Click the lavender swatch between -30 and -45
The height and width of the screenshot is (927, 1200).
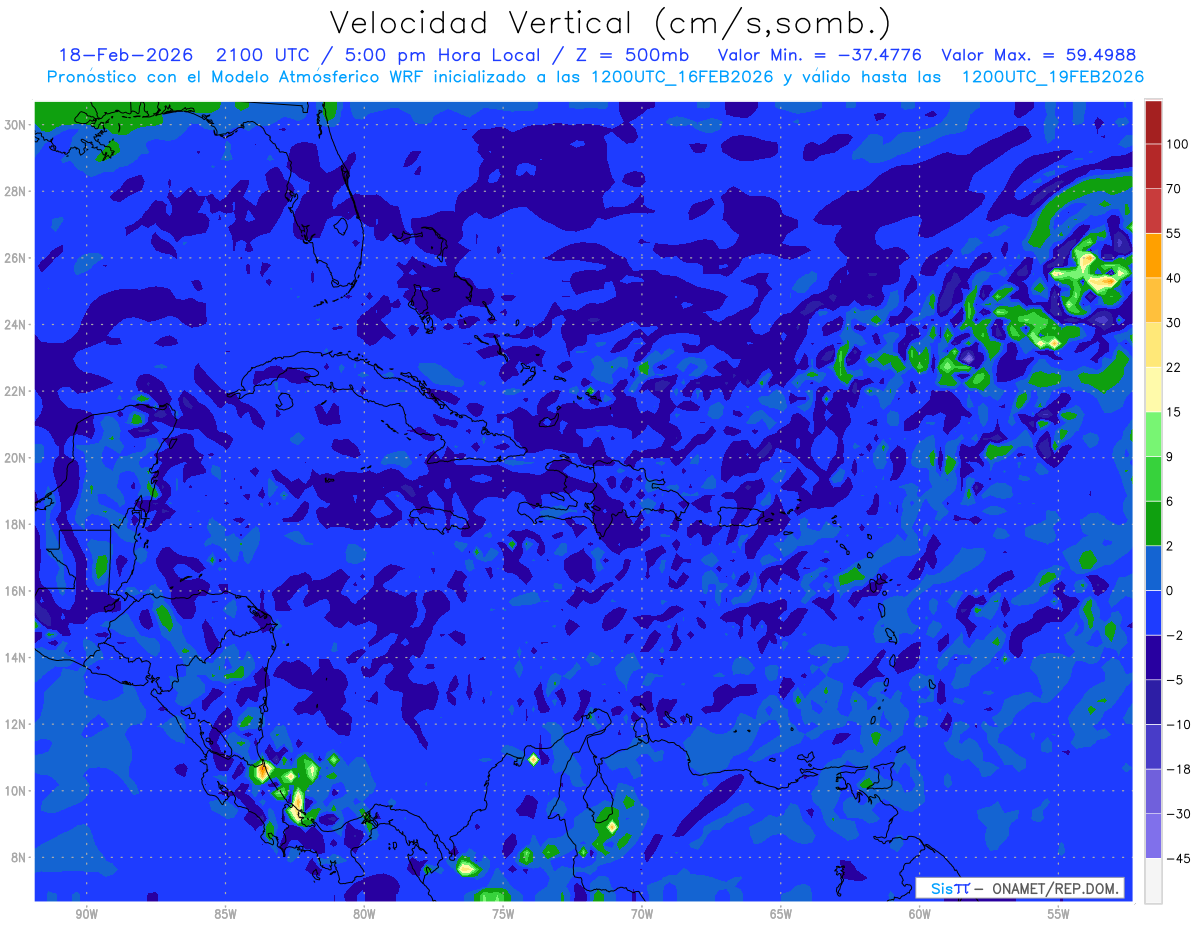click(1153, 836)
